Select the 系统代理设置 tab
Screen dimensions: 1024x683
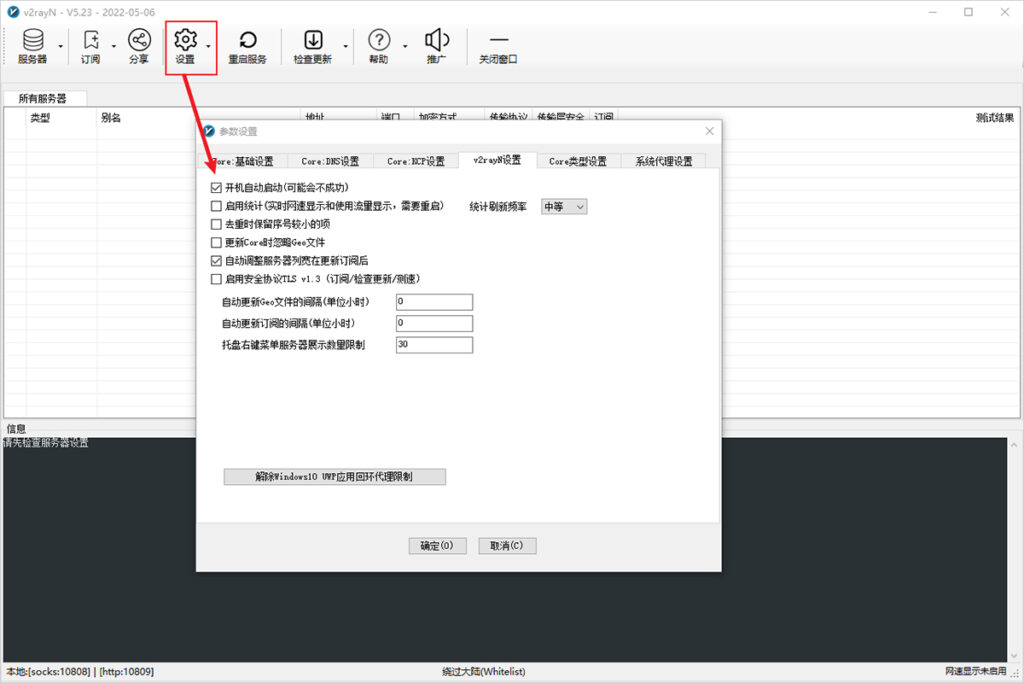(x=666, y=160)
